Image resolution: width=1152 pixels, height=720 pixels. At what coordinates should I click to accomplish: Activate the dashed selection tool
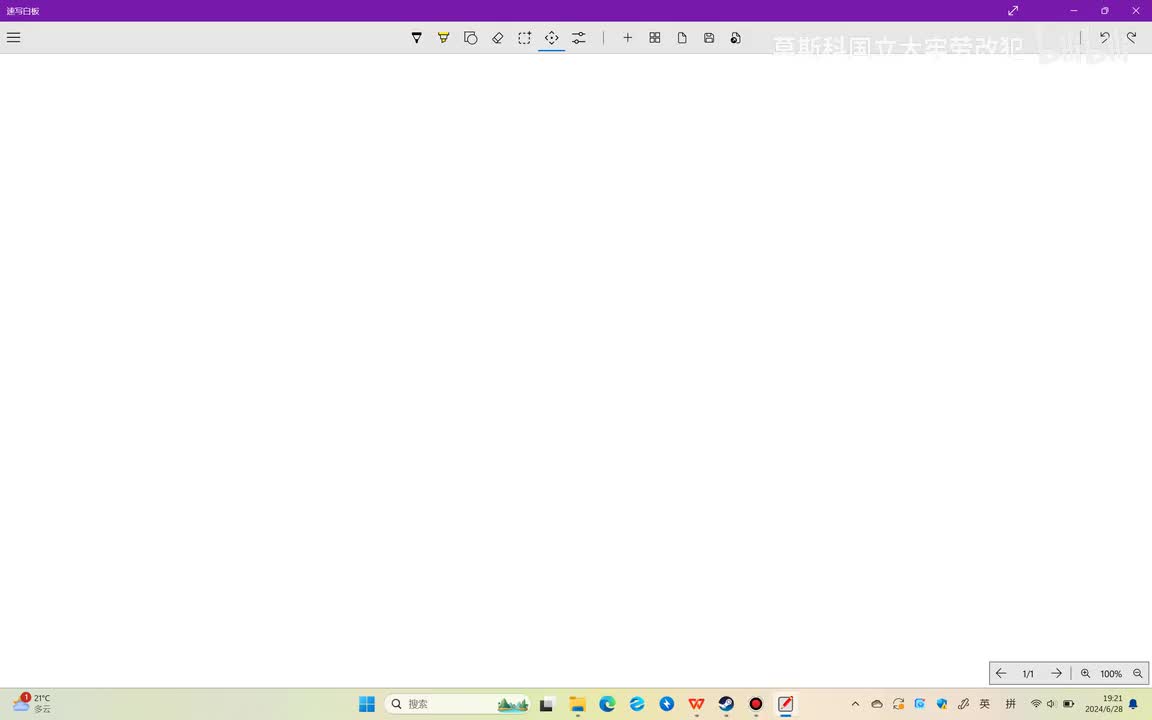[x=525, y=37]
